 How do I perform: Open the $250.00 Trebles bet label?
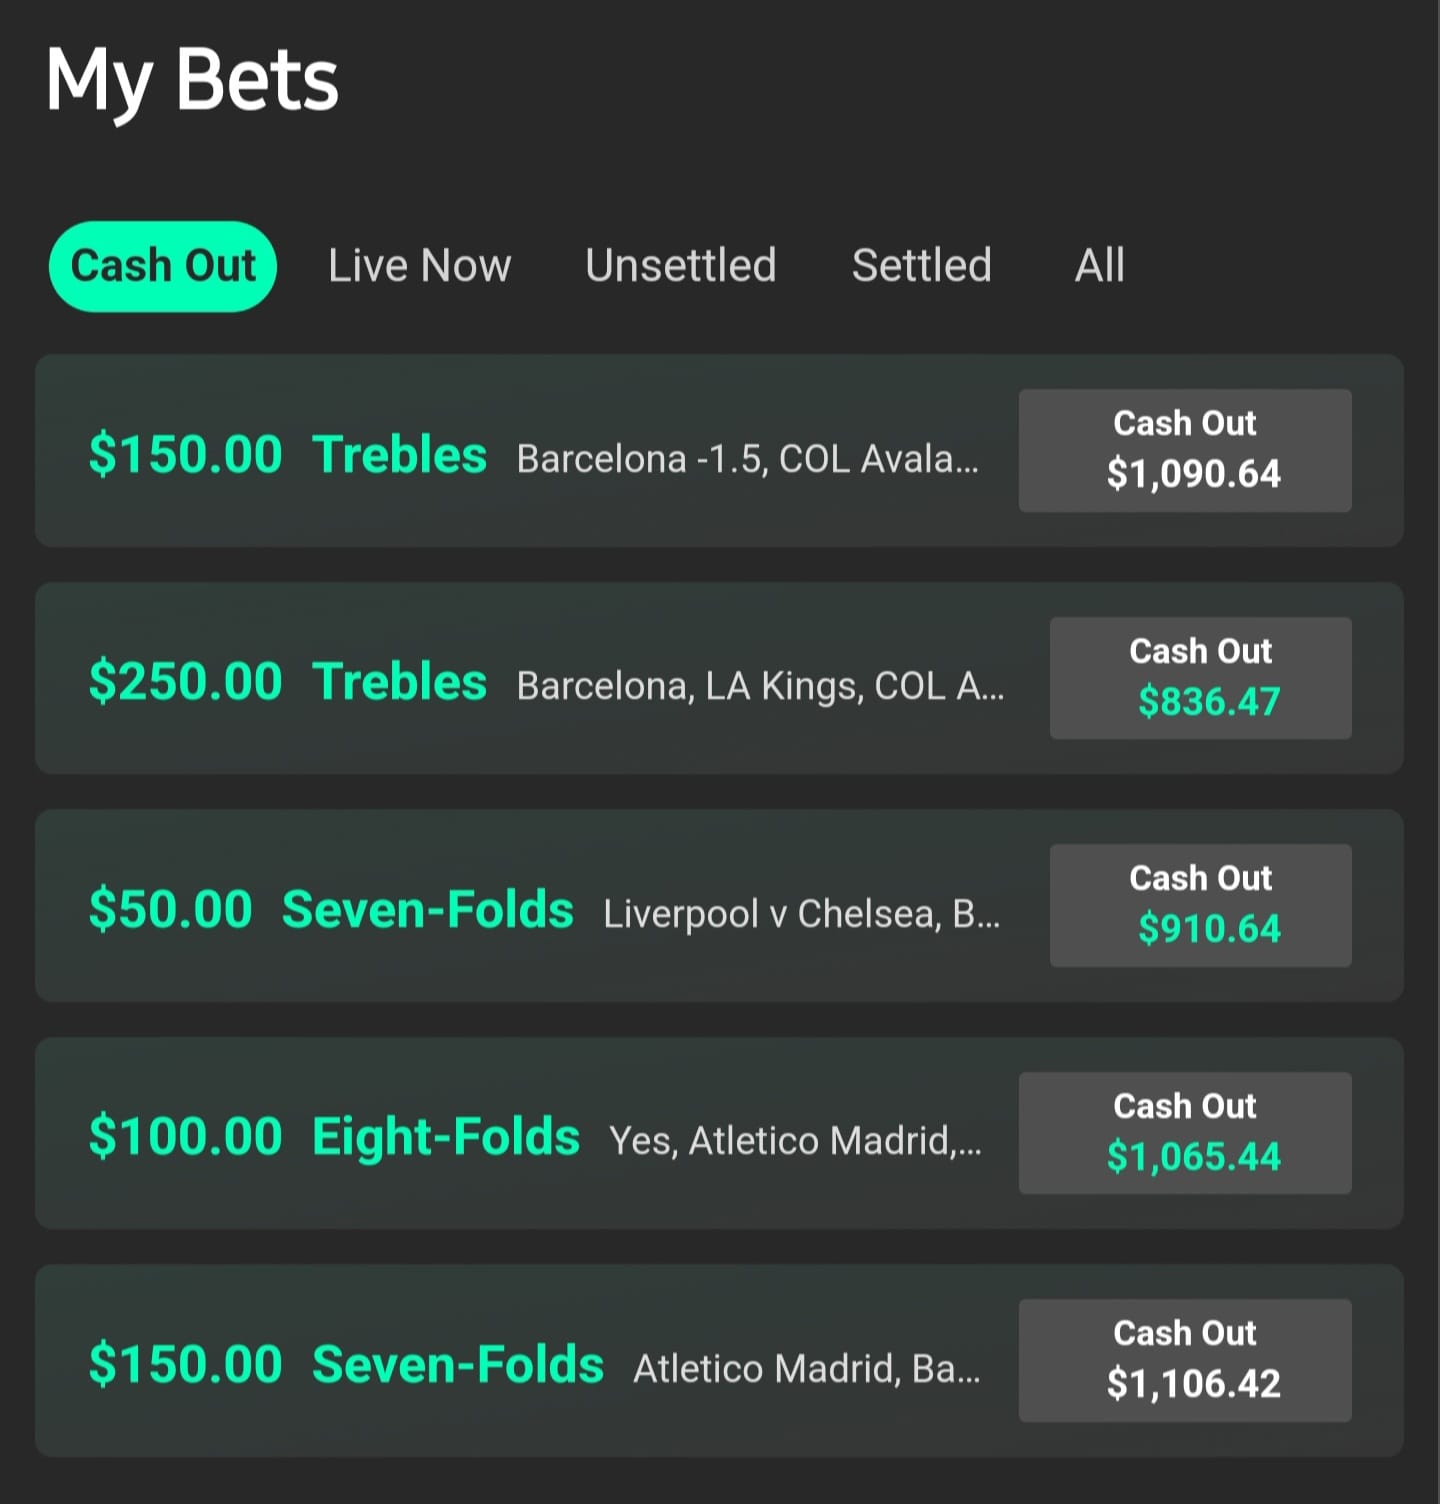coord(287,682)
